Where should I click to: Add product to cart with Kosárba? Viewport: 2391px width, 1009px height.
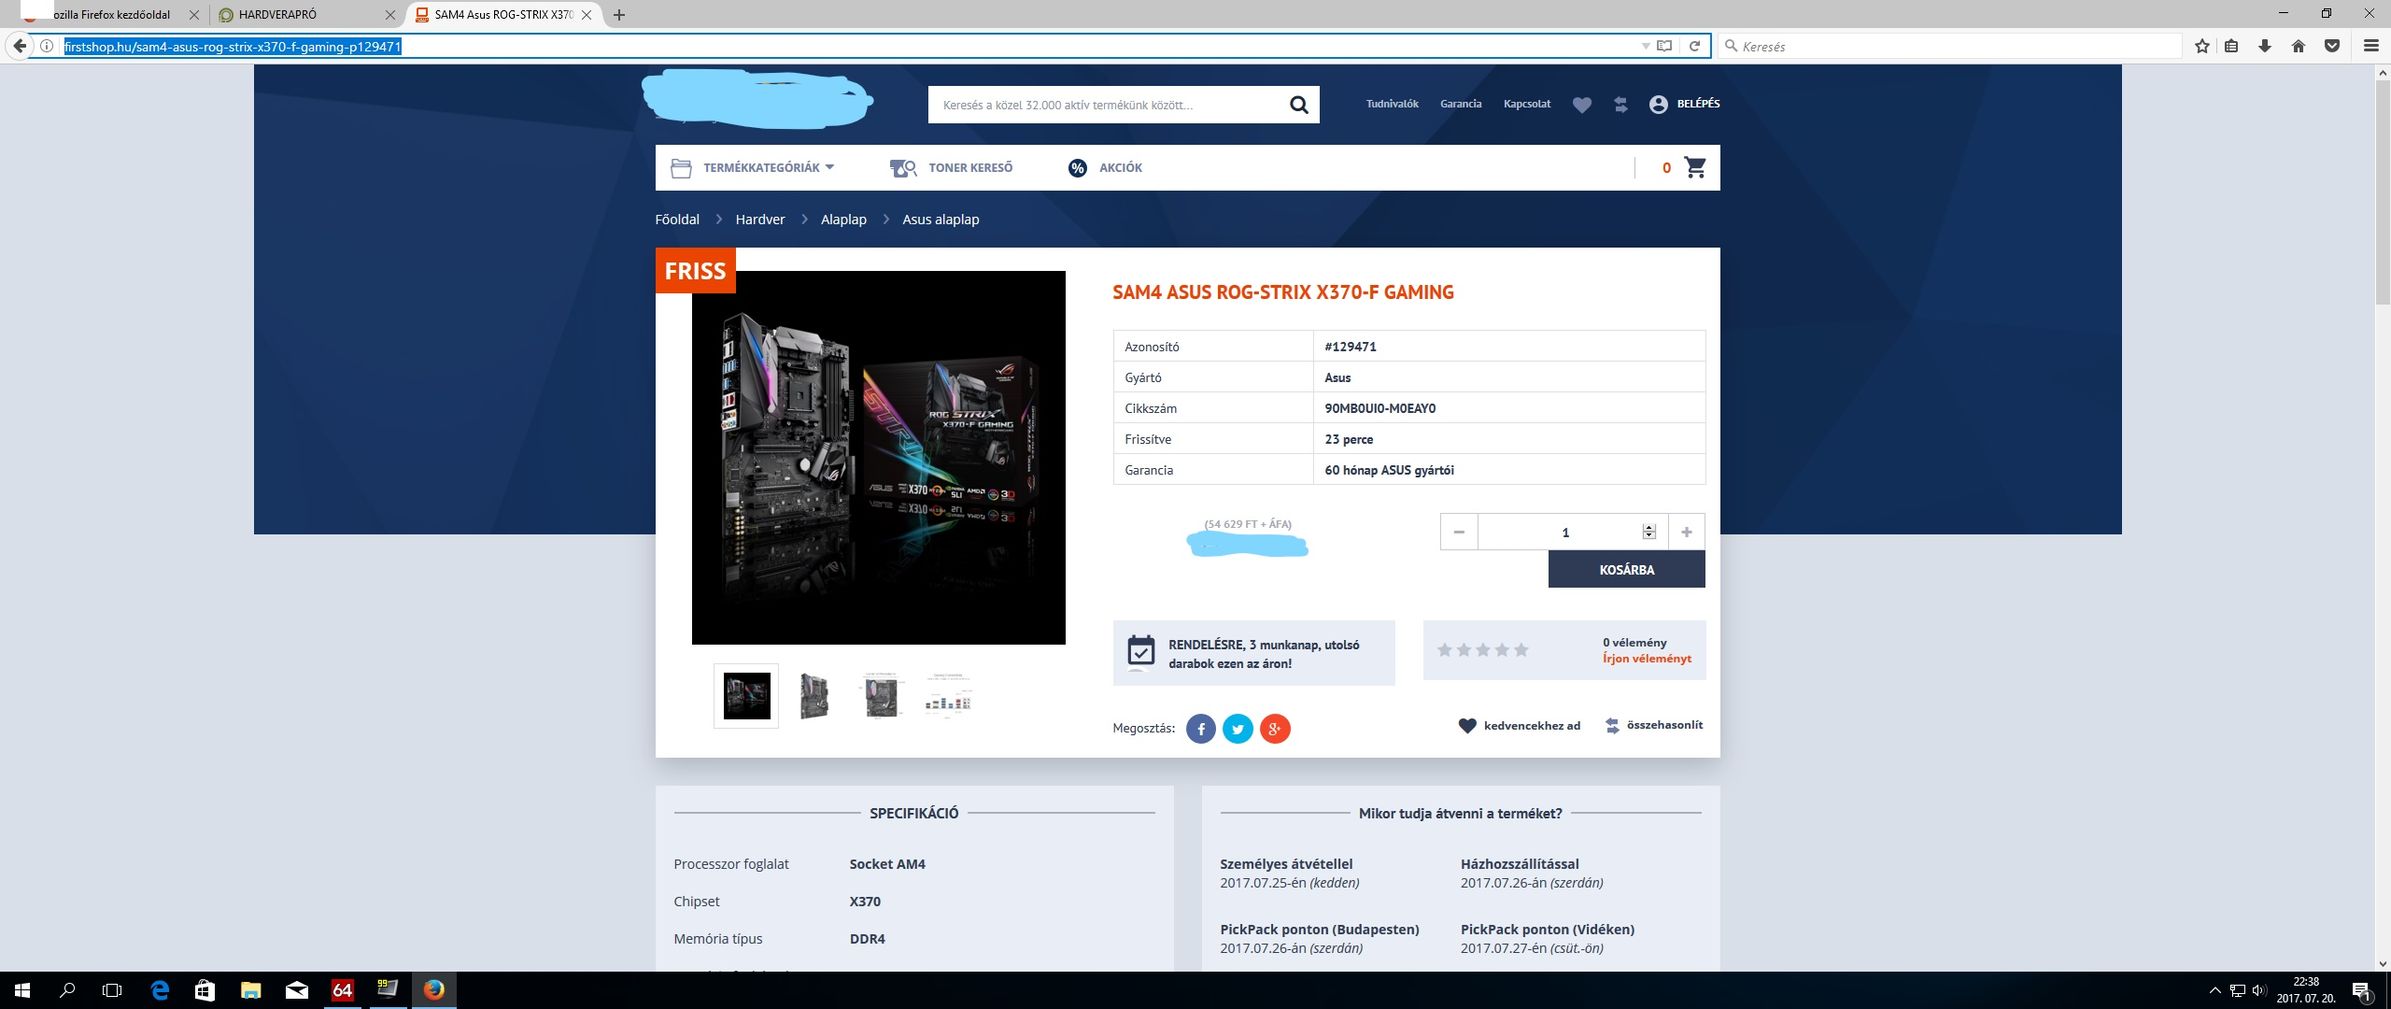pyautogui.click(x=1626, y=570)
